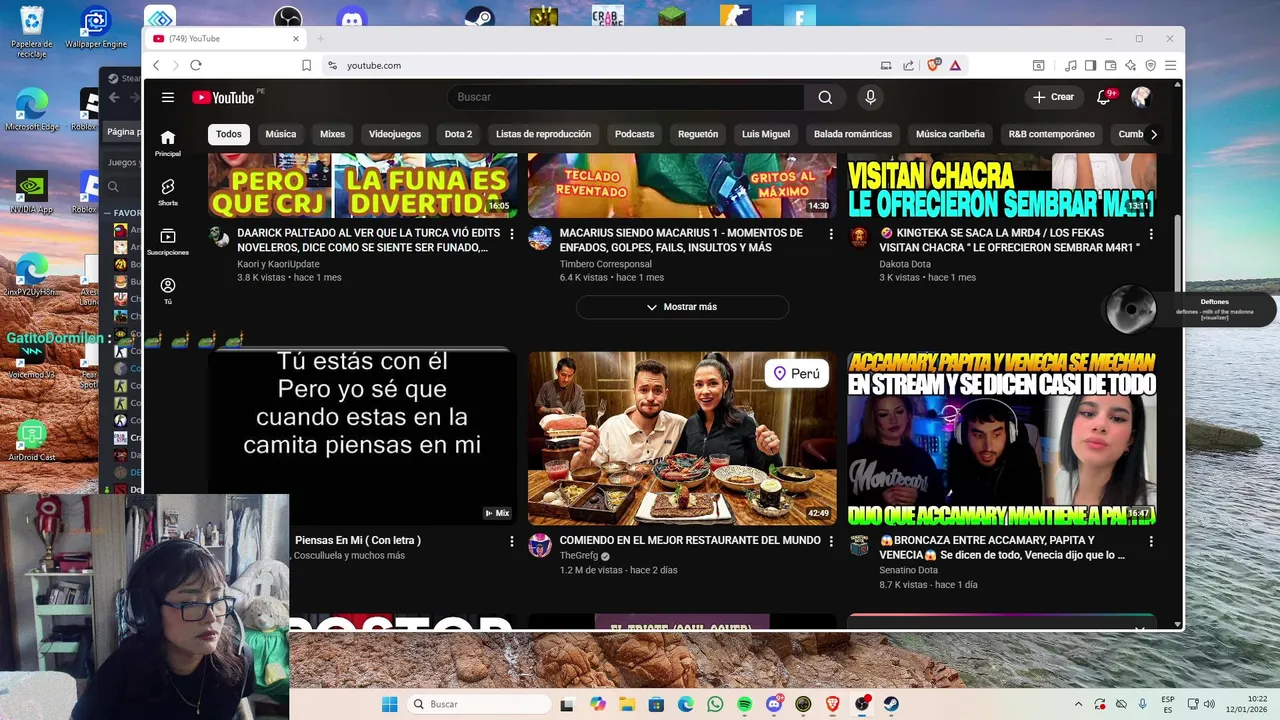Open the Timbero Corresponsal channel link
Viewport: 1280px width, 720px height.
605,264
